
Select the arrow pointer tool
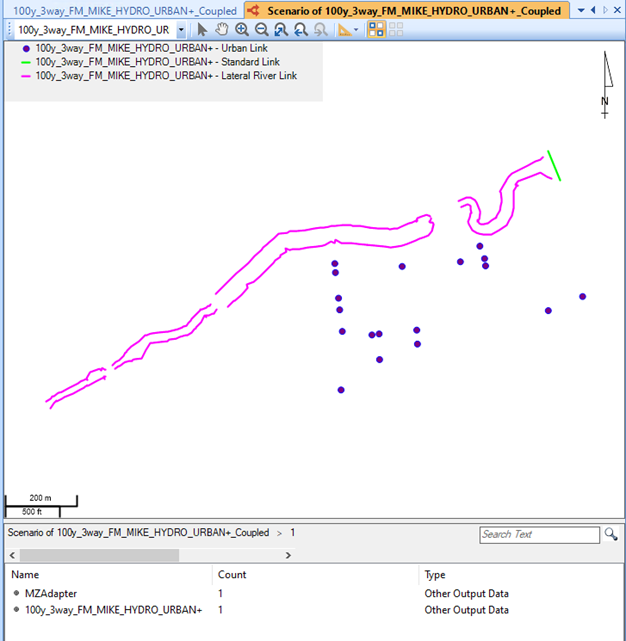coord(202,29)
